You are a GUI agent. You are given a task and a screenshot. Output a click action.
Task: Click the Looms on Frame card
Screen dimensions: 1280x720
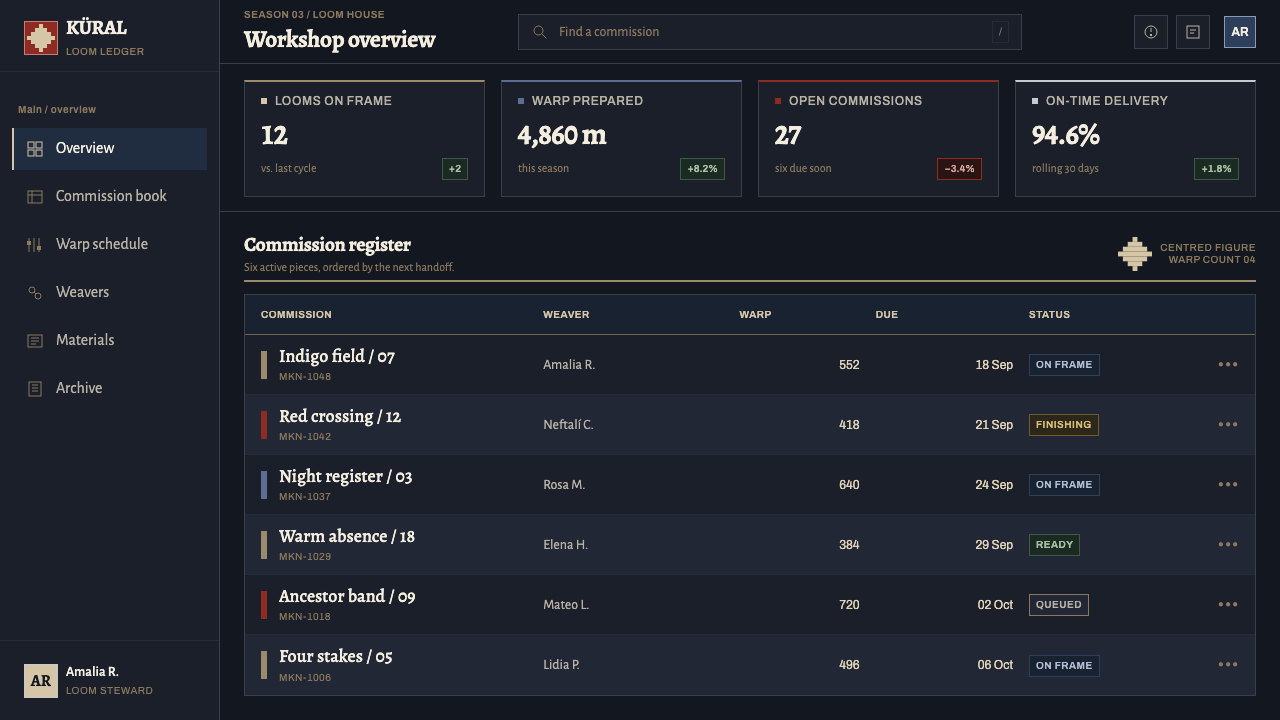click(365, 138)
